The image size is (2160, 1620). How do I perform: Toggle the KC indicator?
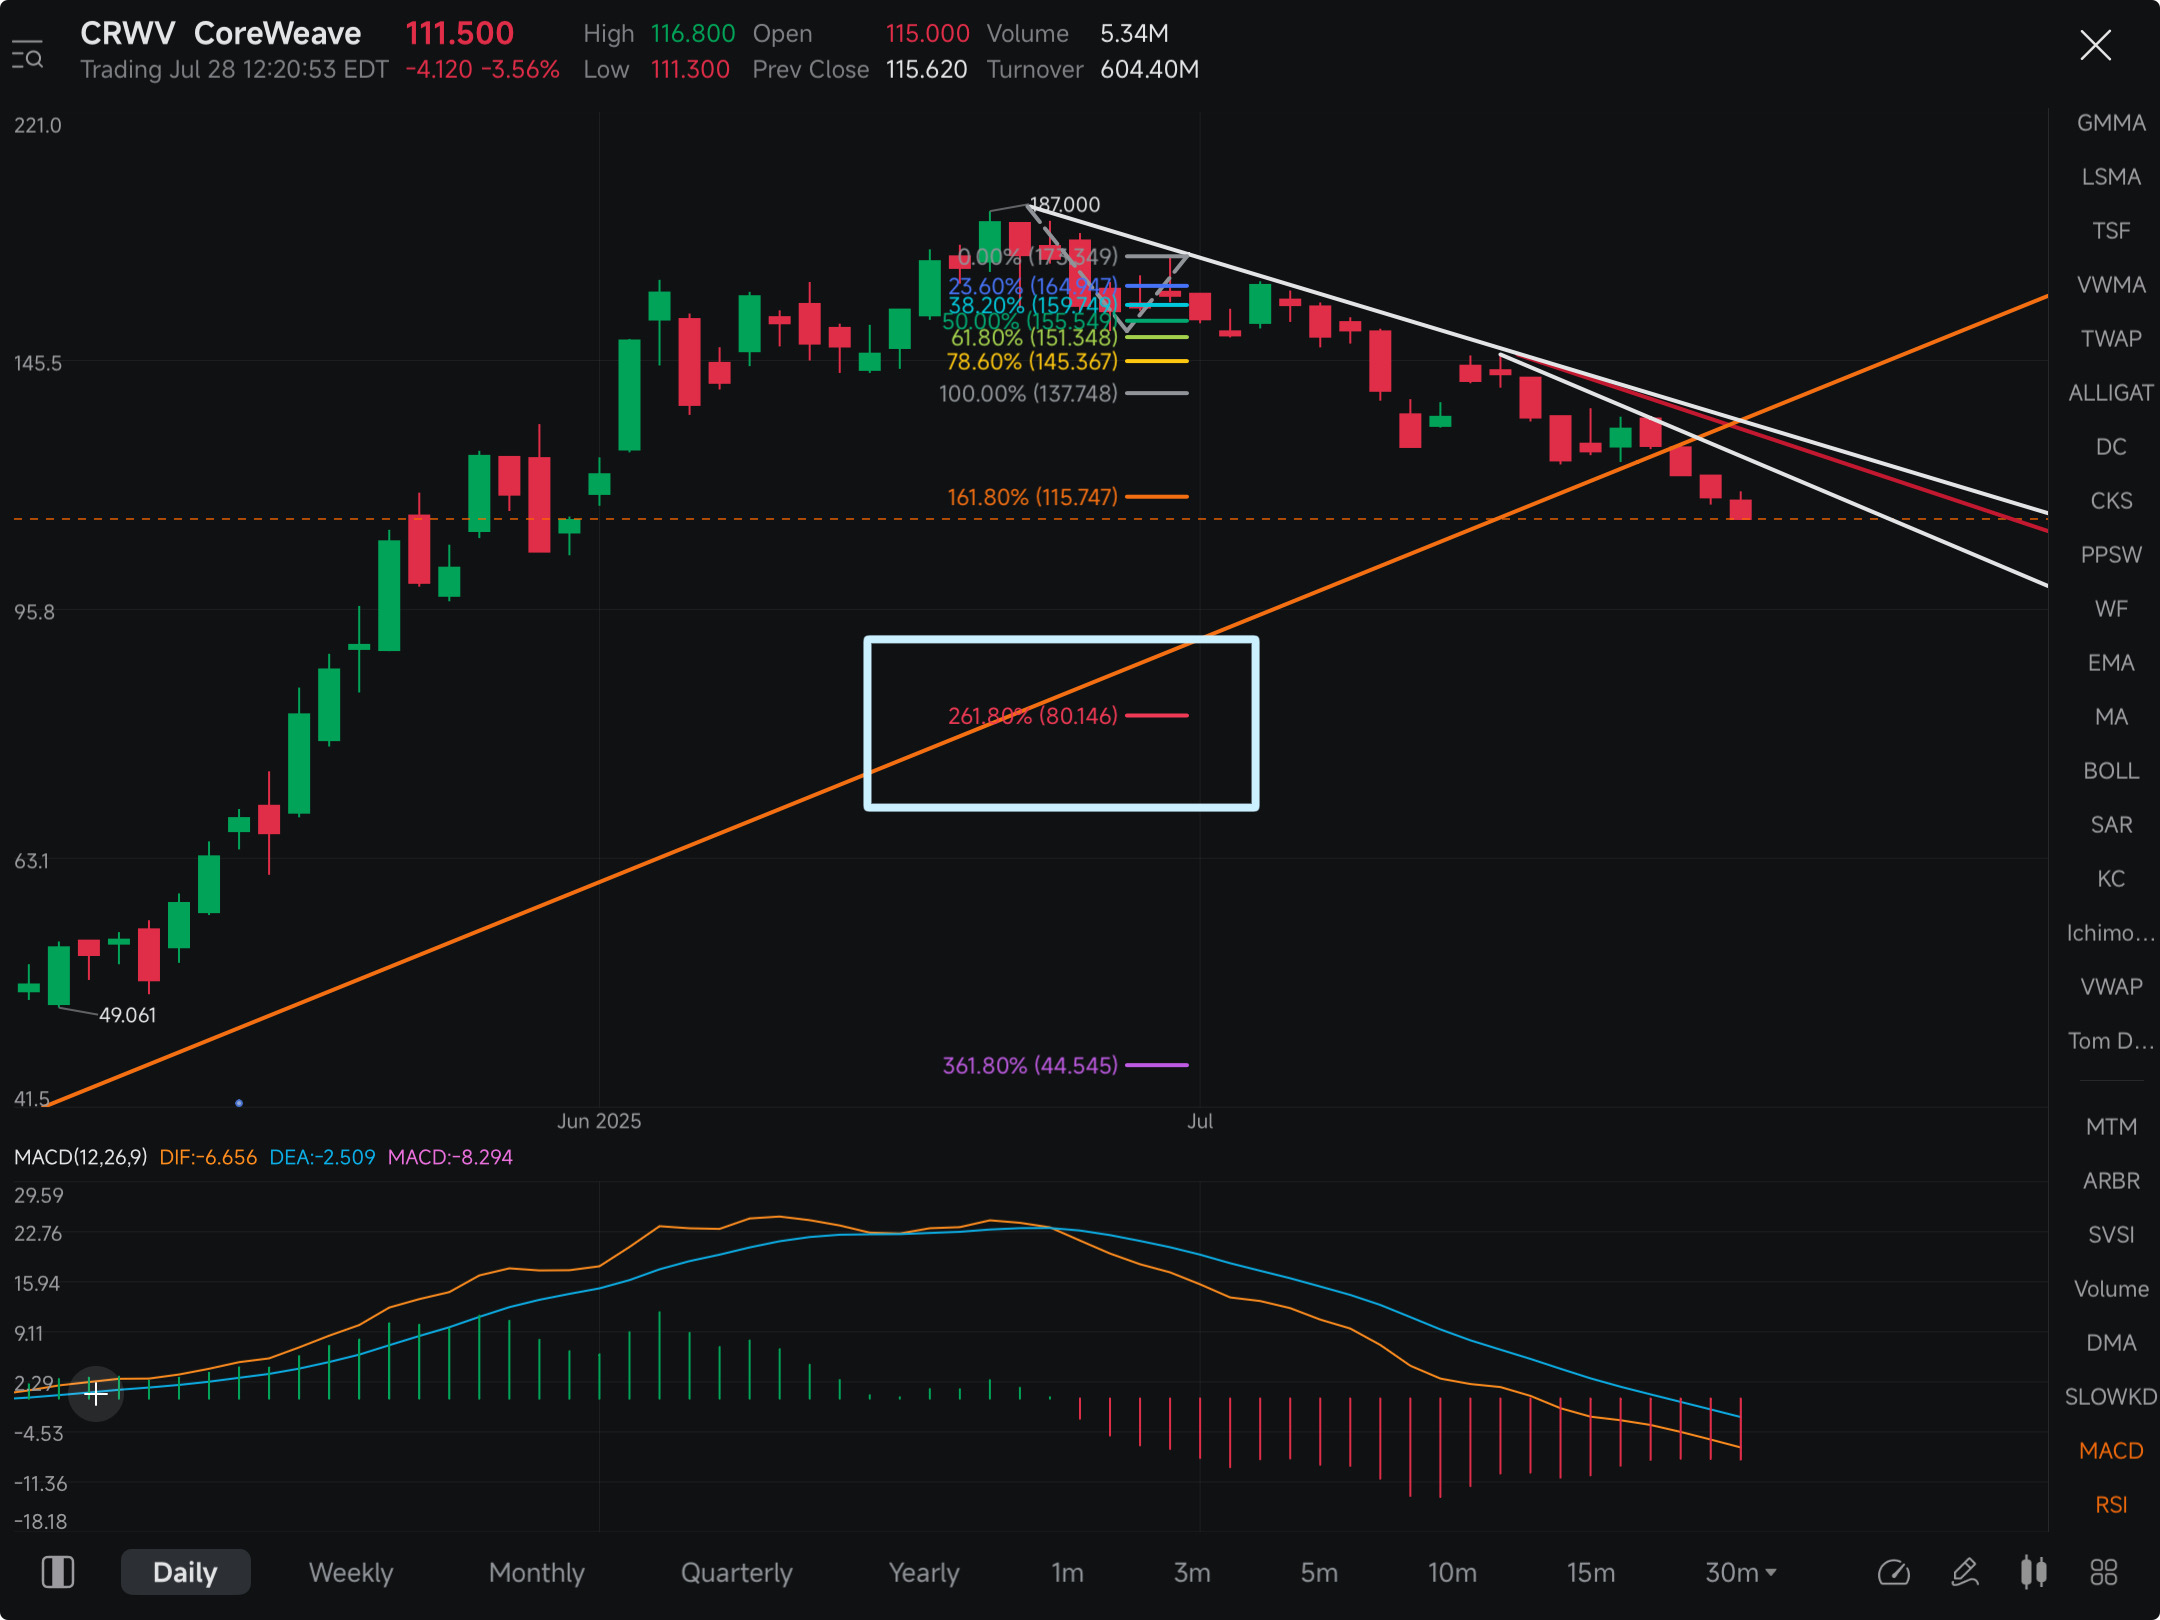2111,879
